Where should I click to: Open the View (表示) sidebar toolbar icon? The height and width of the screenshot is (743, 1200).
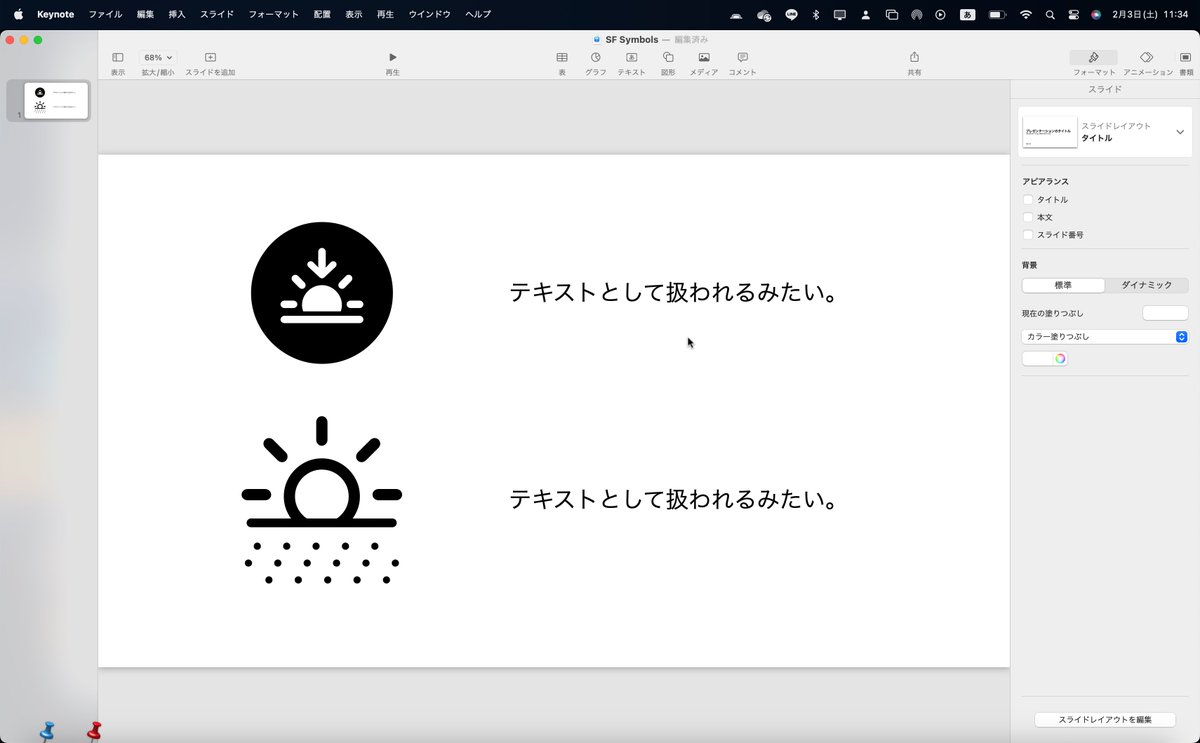(x=118, y=58)
